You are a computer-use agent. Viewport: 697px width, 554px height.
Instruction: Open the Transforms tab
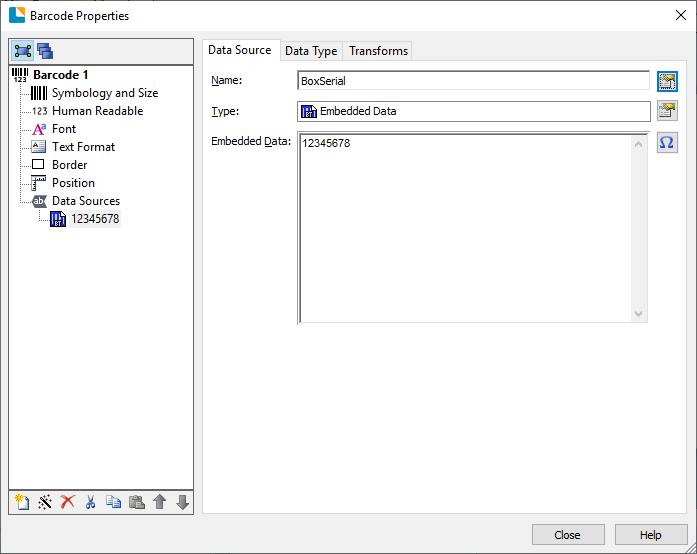[378, 51]
